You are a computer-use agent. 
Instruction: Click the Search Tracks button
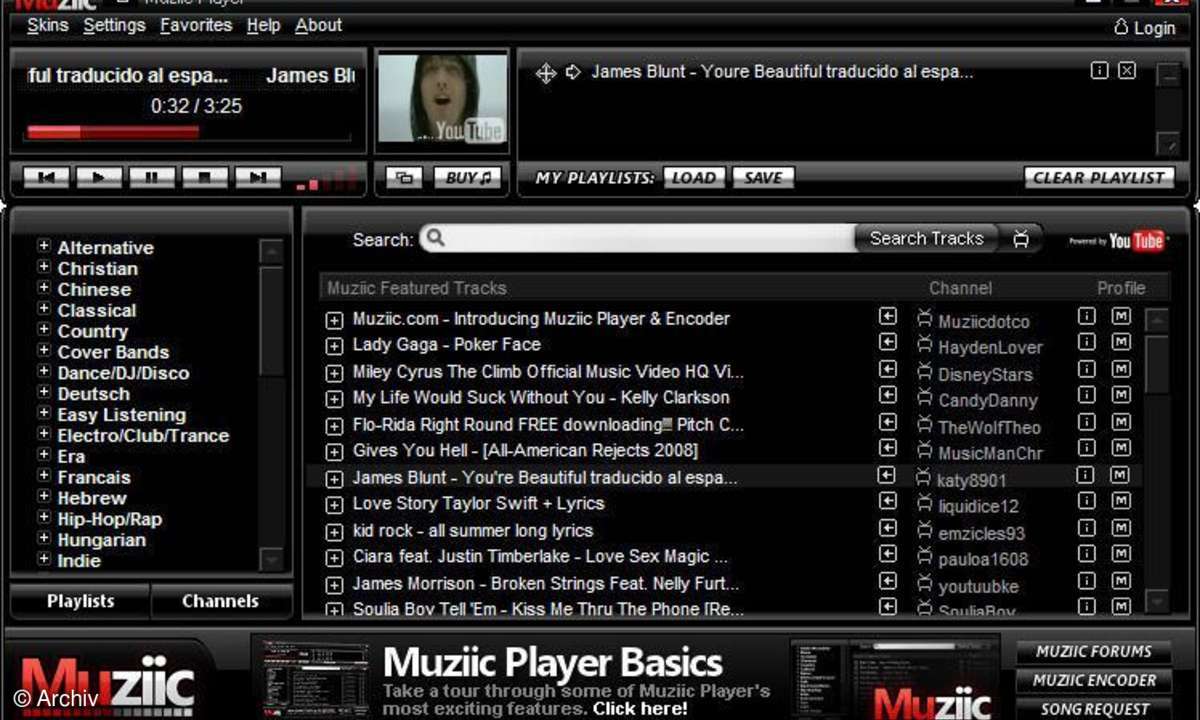[x=927, y=238]
